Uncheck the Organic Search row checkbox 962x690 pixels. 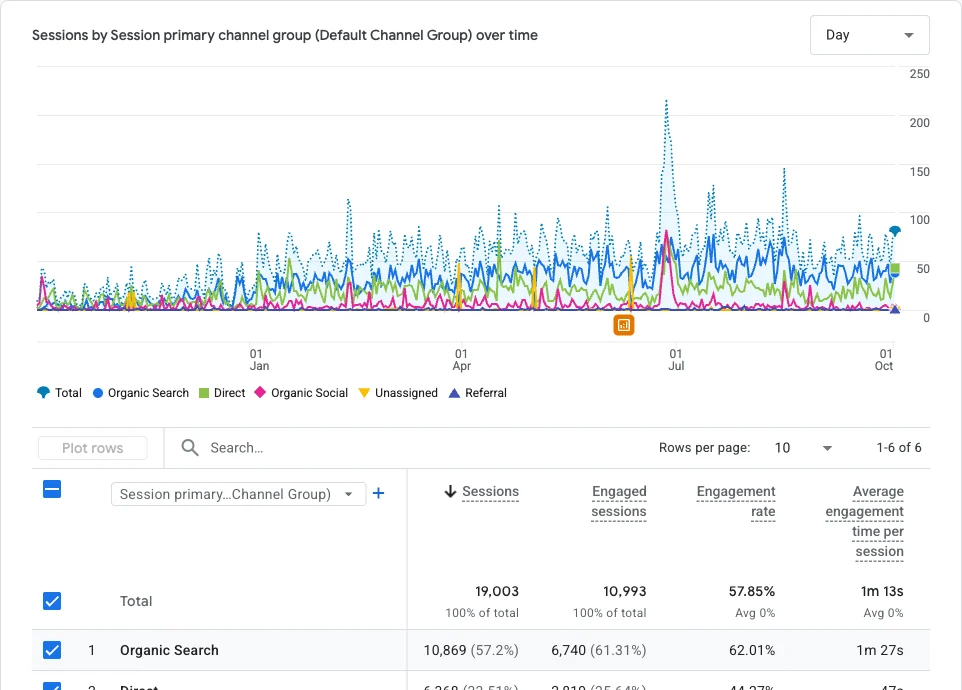click(x=52, y=650)
